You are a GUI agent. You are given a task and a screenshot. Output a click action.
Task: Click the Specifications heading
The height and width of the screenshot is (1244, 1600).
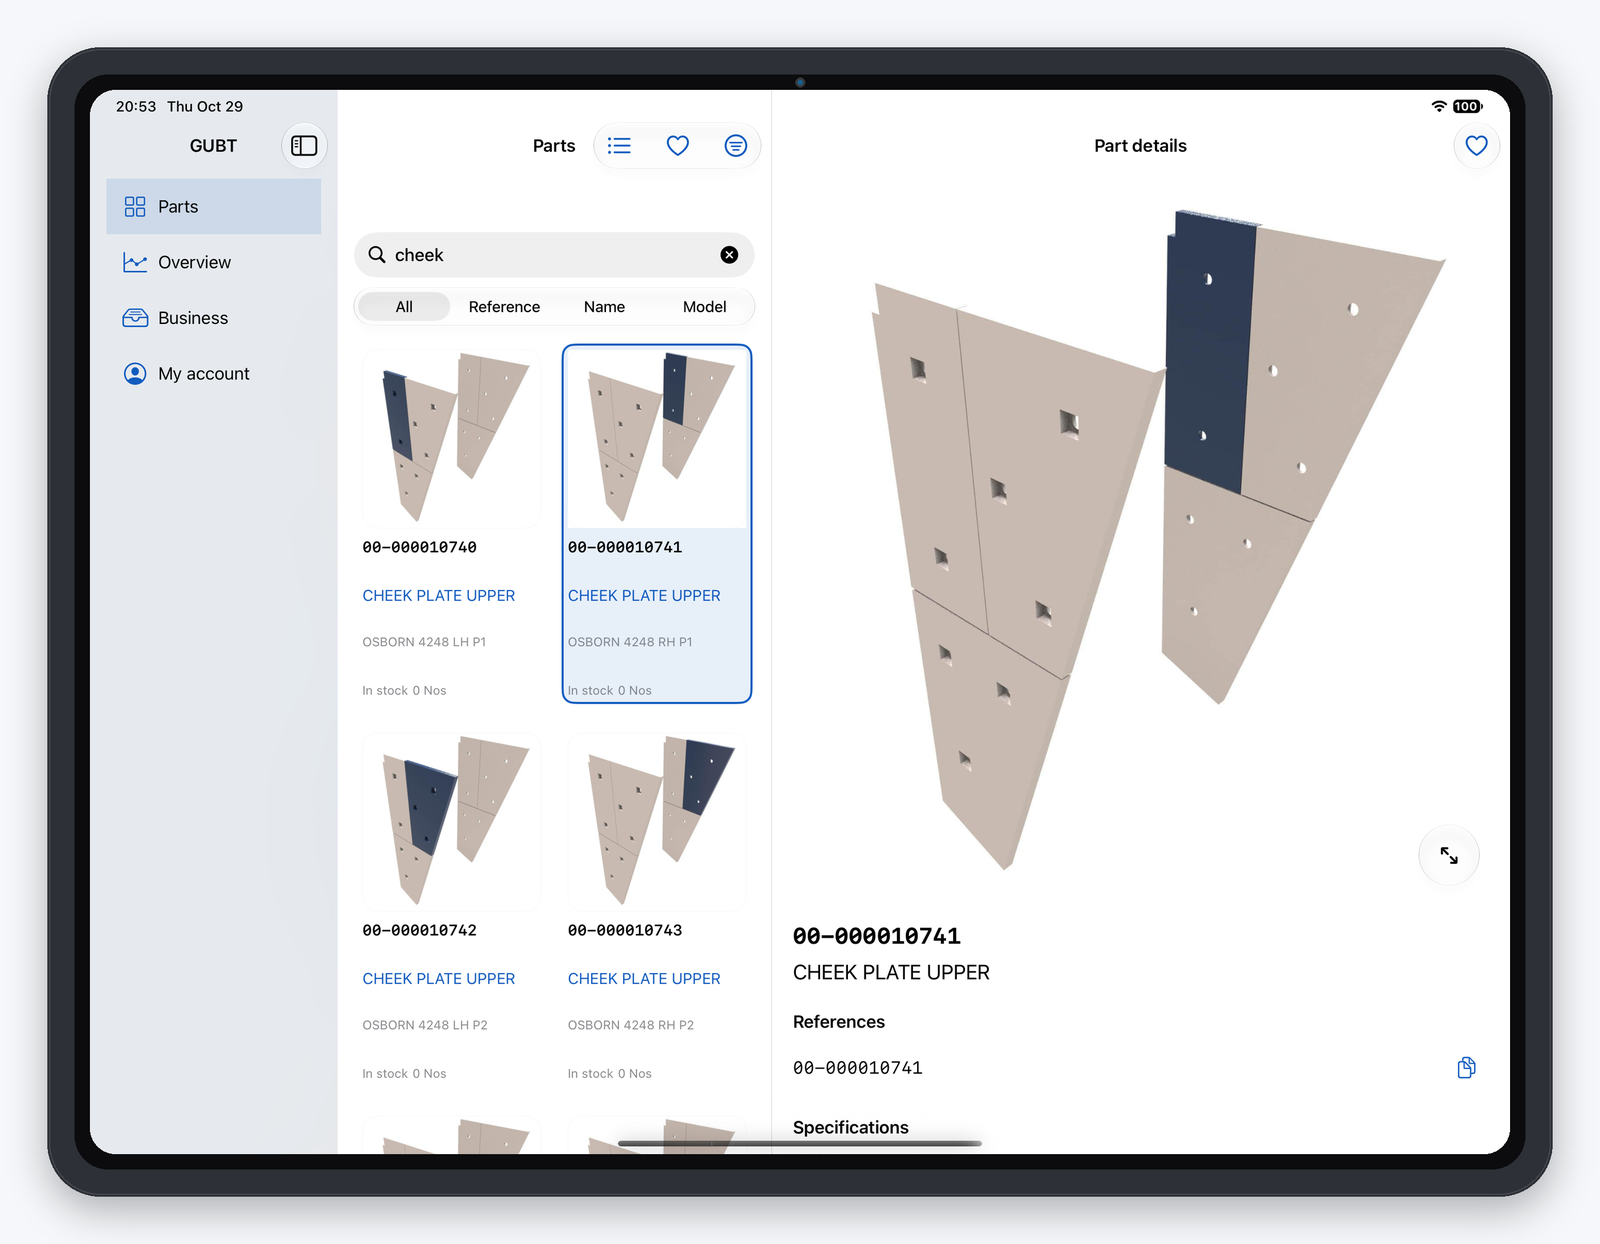tap(851, 1128)
